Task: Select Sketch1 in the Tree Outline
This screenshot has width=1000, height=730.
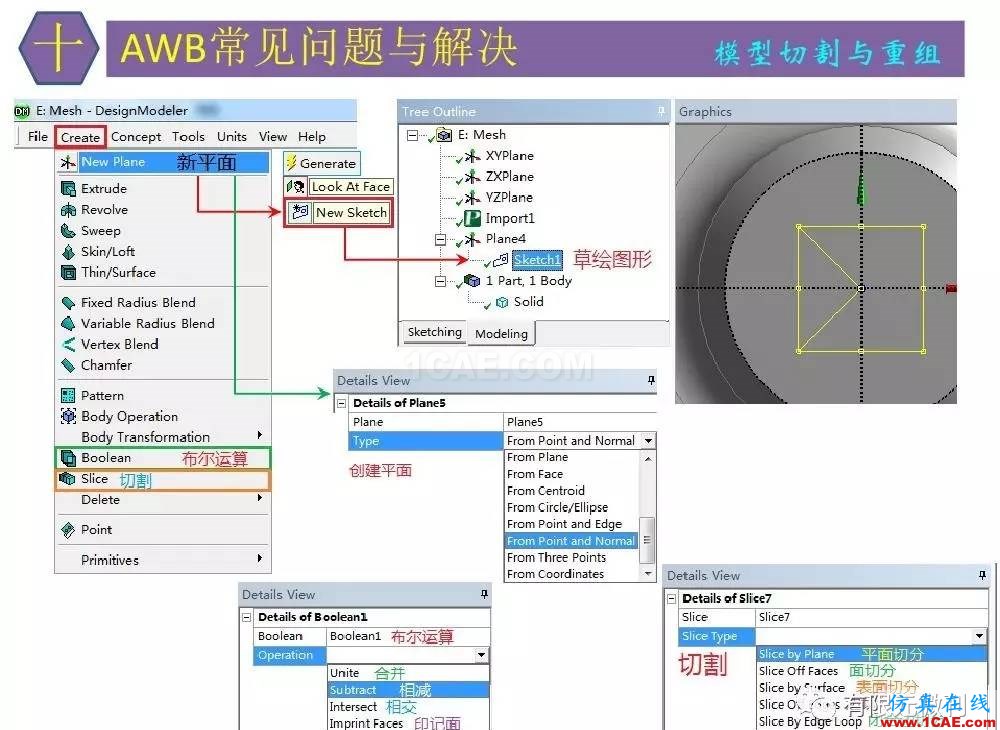Action: 537,260
